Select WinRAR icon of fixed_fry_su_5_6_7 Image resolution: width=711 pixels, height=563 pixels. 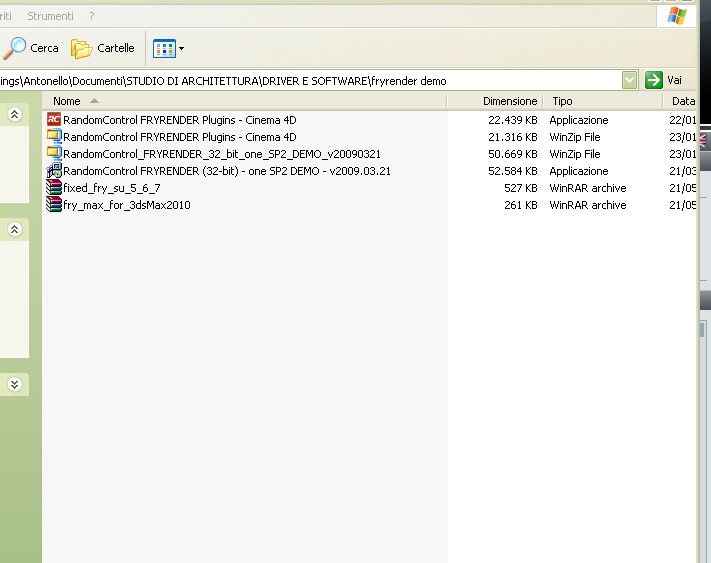[54, 188]
